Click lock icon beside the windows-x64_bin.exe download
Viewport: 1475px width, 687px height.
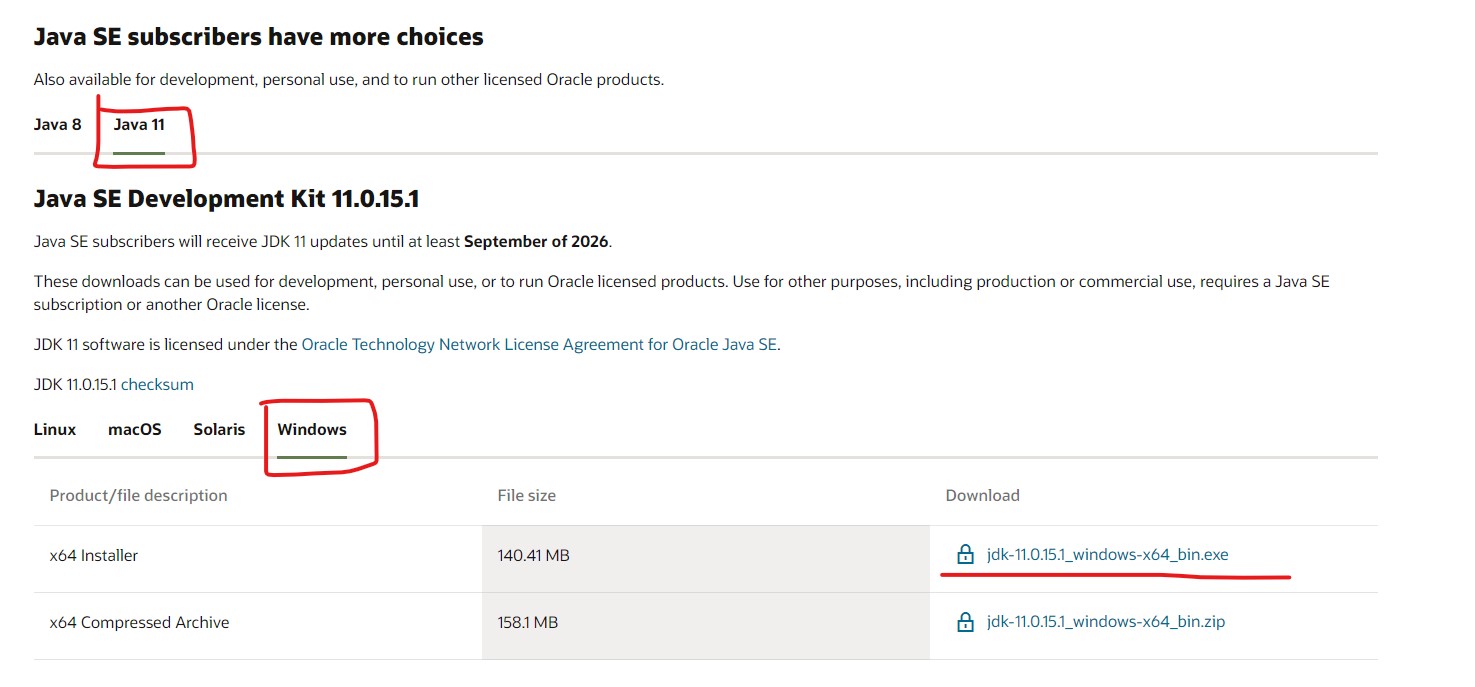pyautogui.click(x=965, y=554)
